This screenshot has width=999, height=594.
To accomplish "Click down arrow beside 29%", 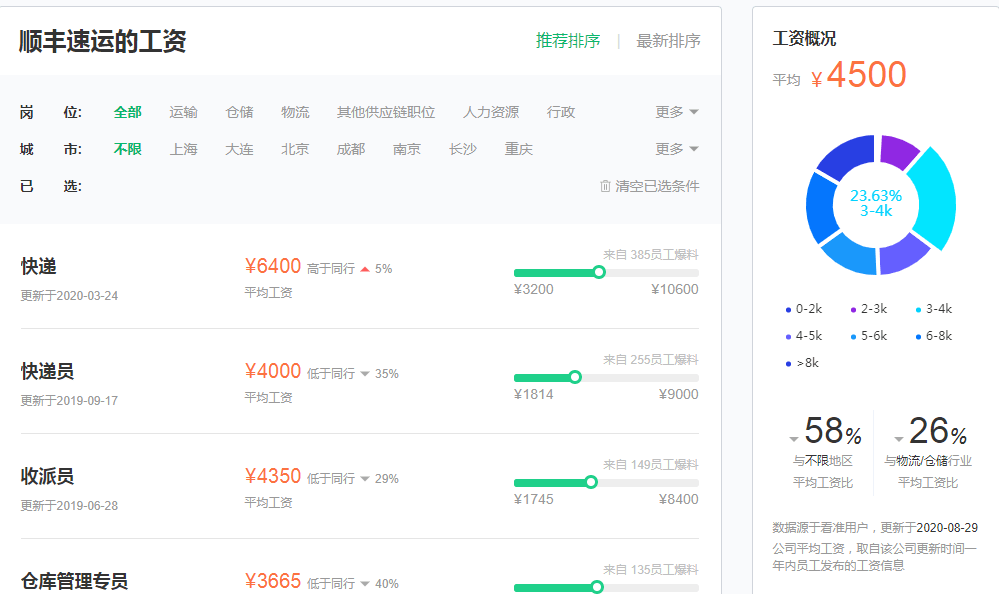I will 365,479.
